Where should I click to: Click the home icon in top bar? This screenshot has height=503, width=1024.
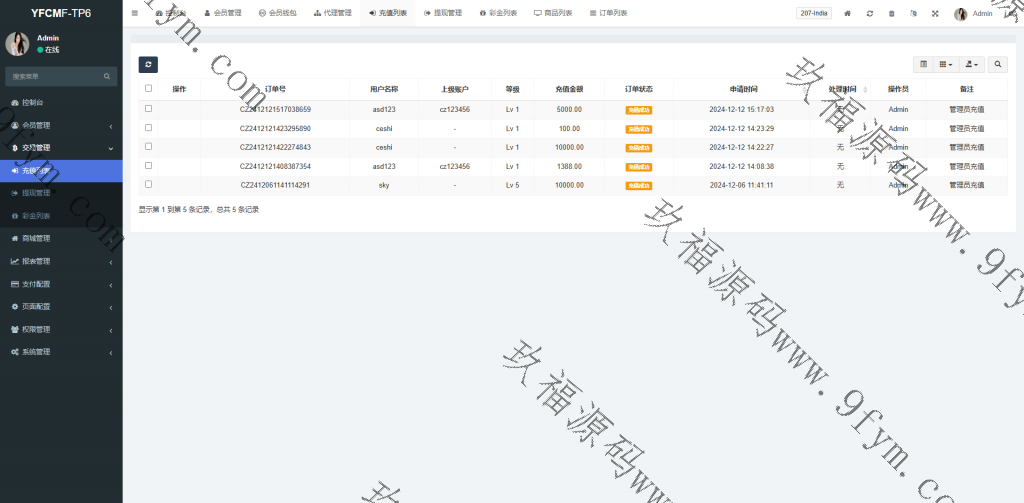[x=848, y=13]
